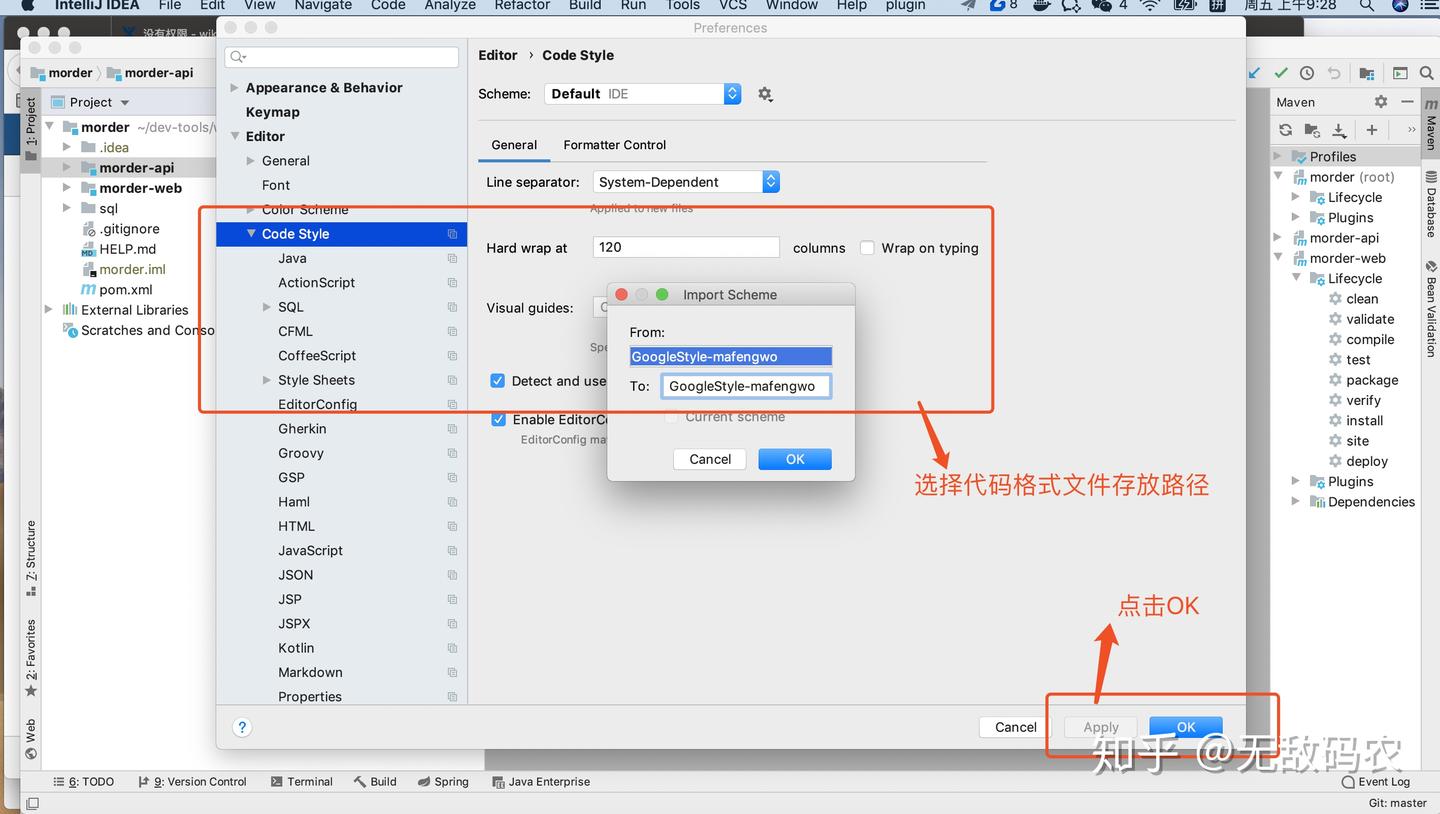Open pom.xml in Project tree

tap(125, 290)
